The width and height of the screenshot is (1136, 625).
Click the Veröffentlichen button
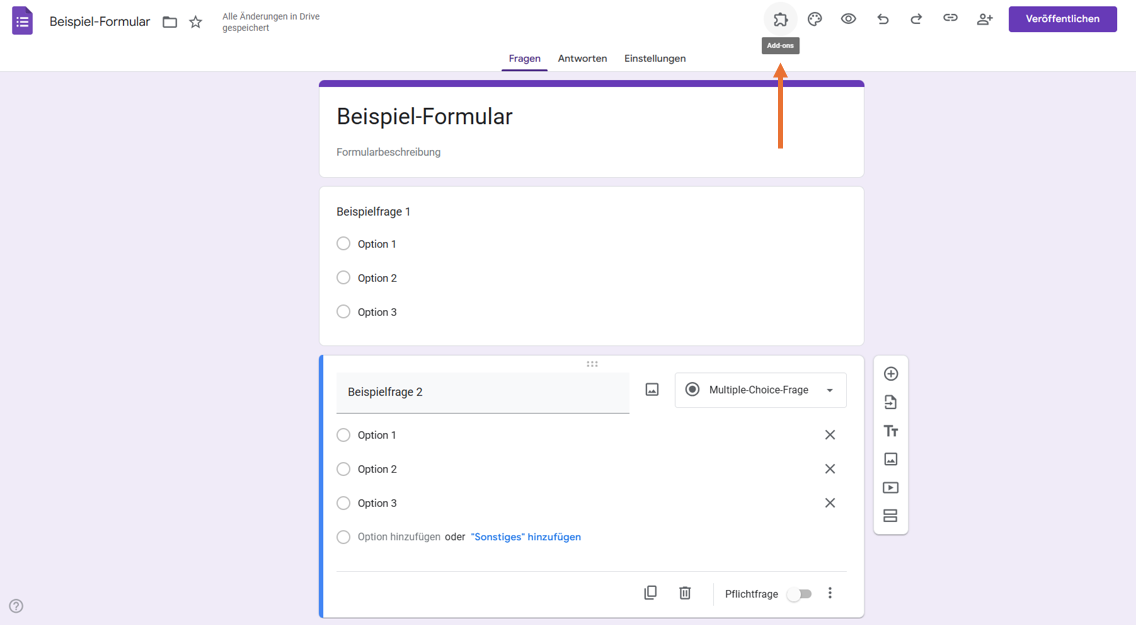click(x=1062, y=19)
